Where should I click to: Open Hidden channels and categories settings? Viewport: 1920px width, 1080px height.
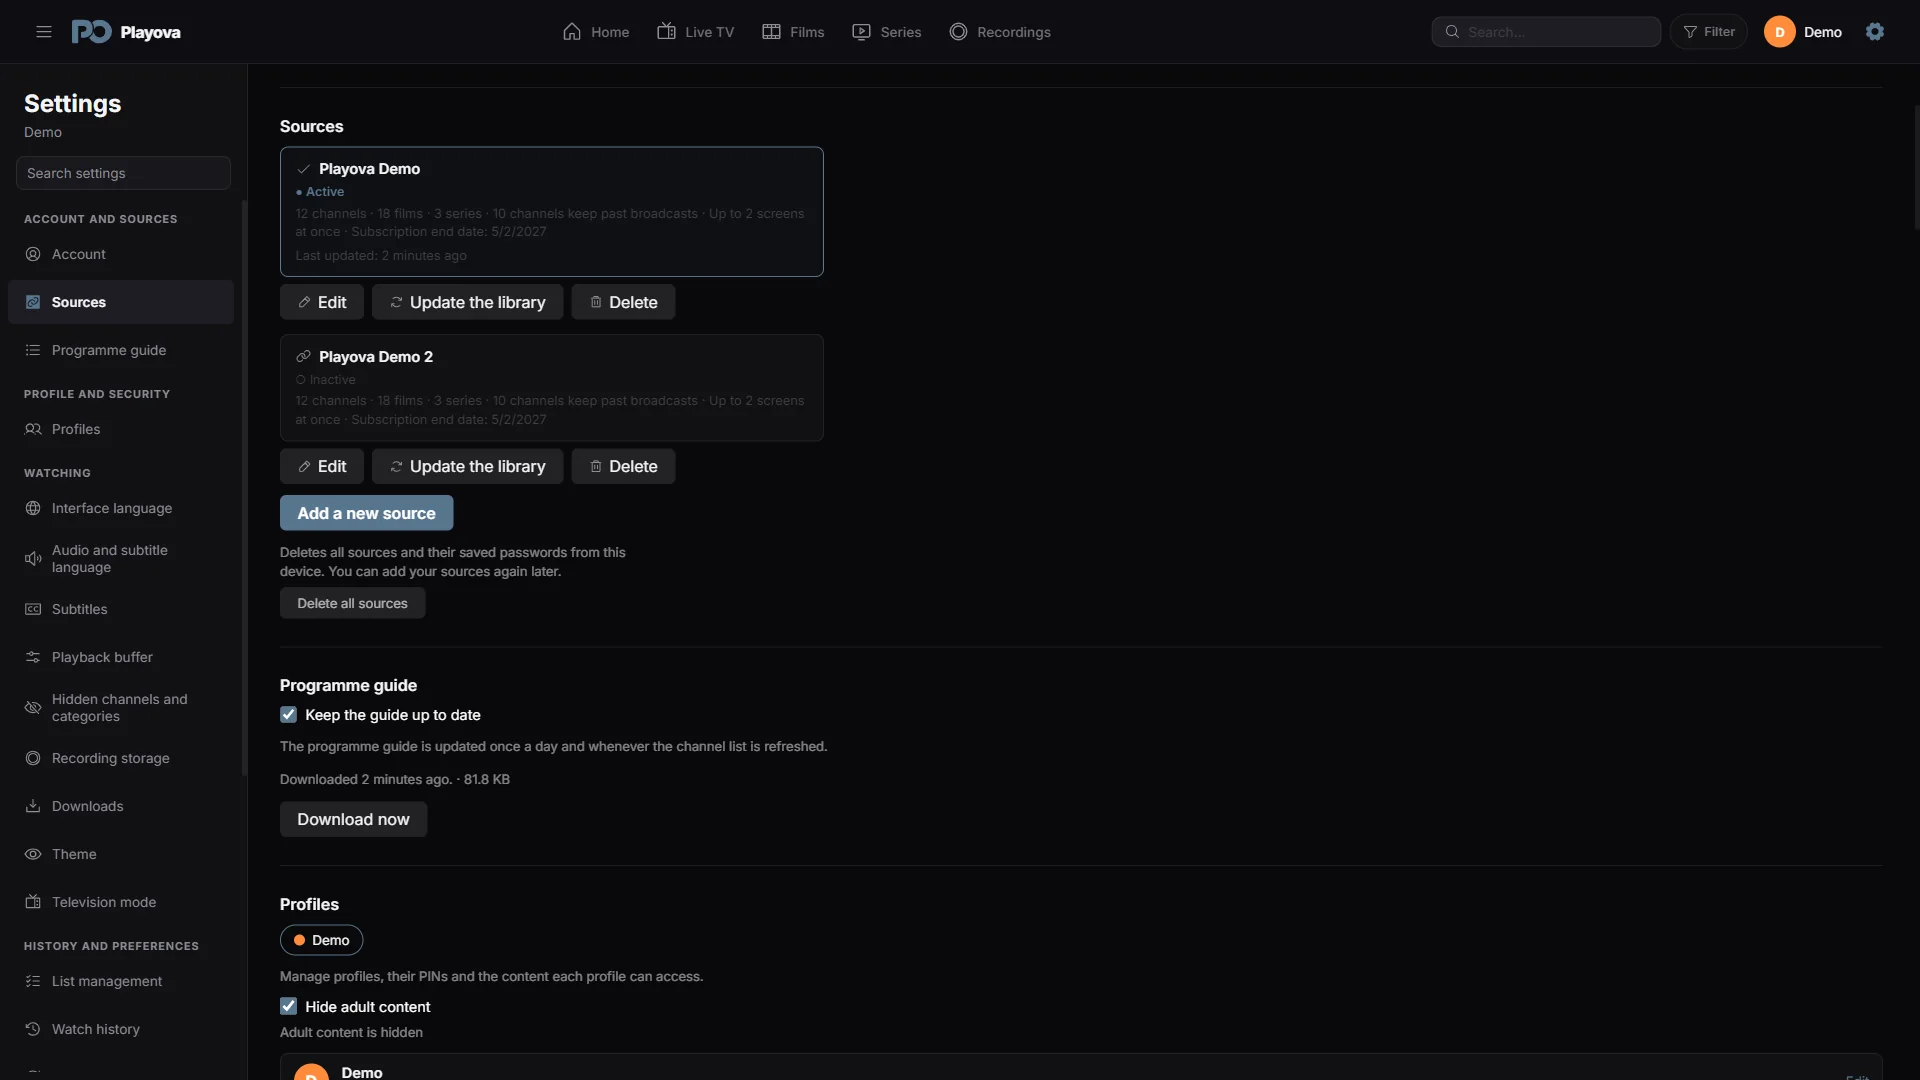click(x=121, y=708)
